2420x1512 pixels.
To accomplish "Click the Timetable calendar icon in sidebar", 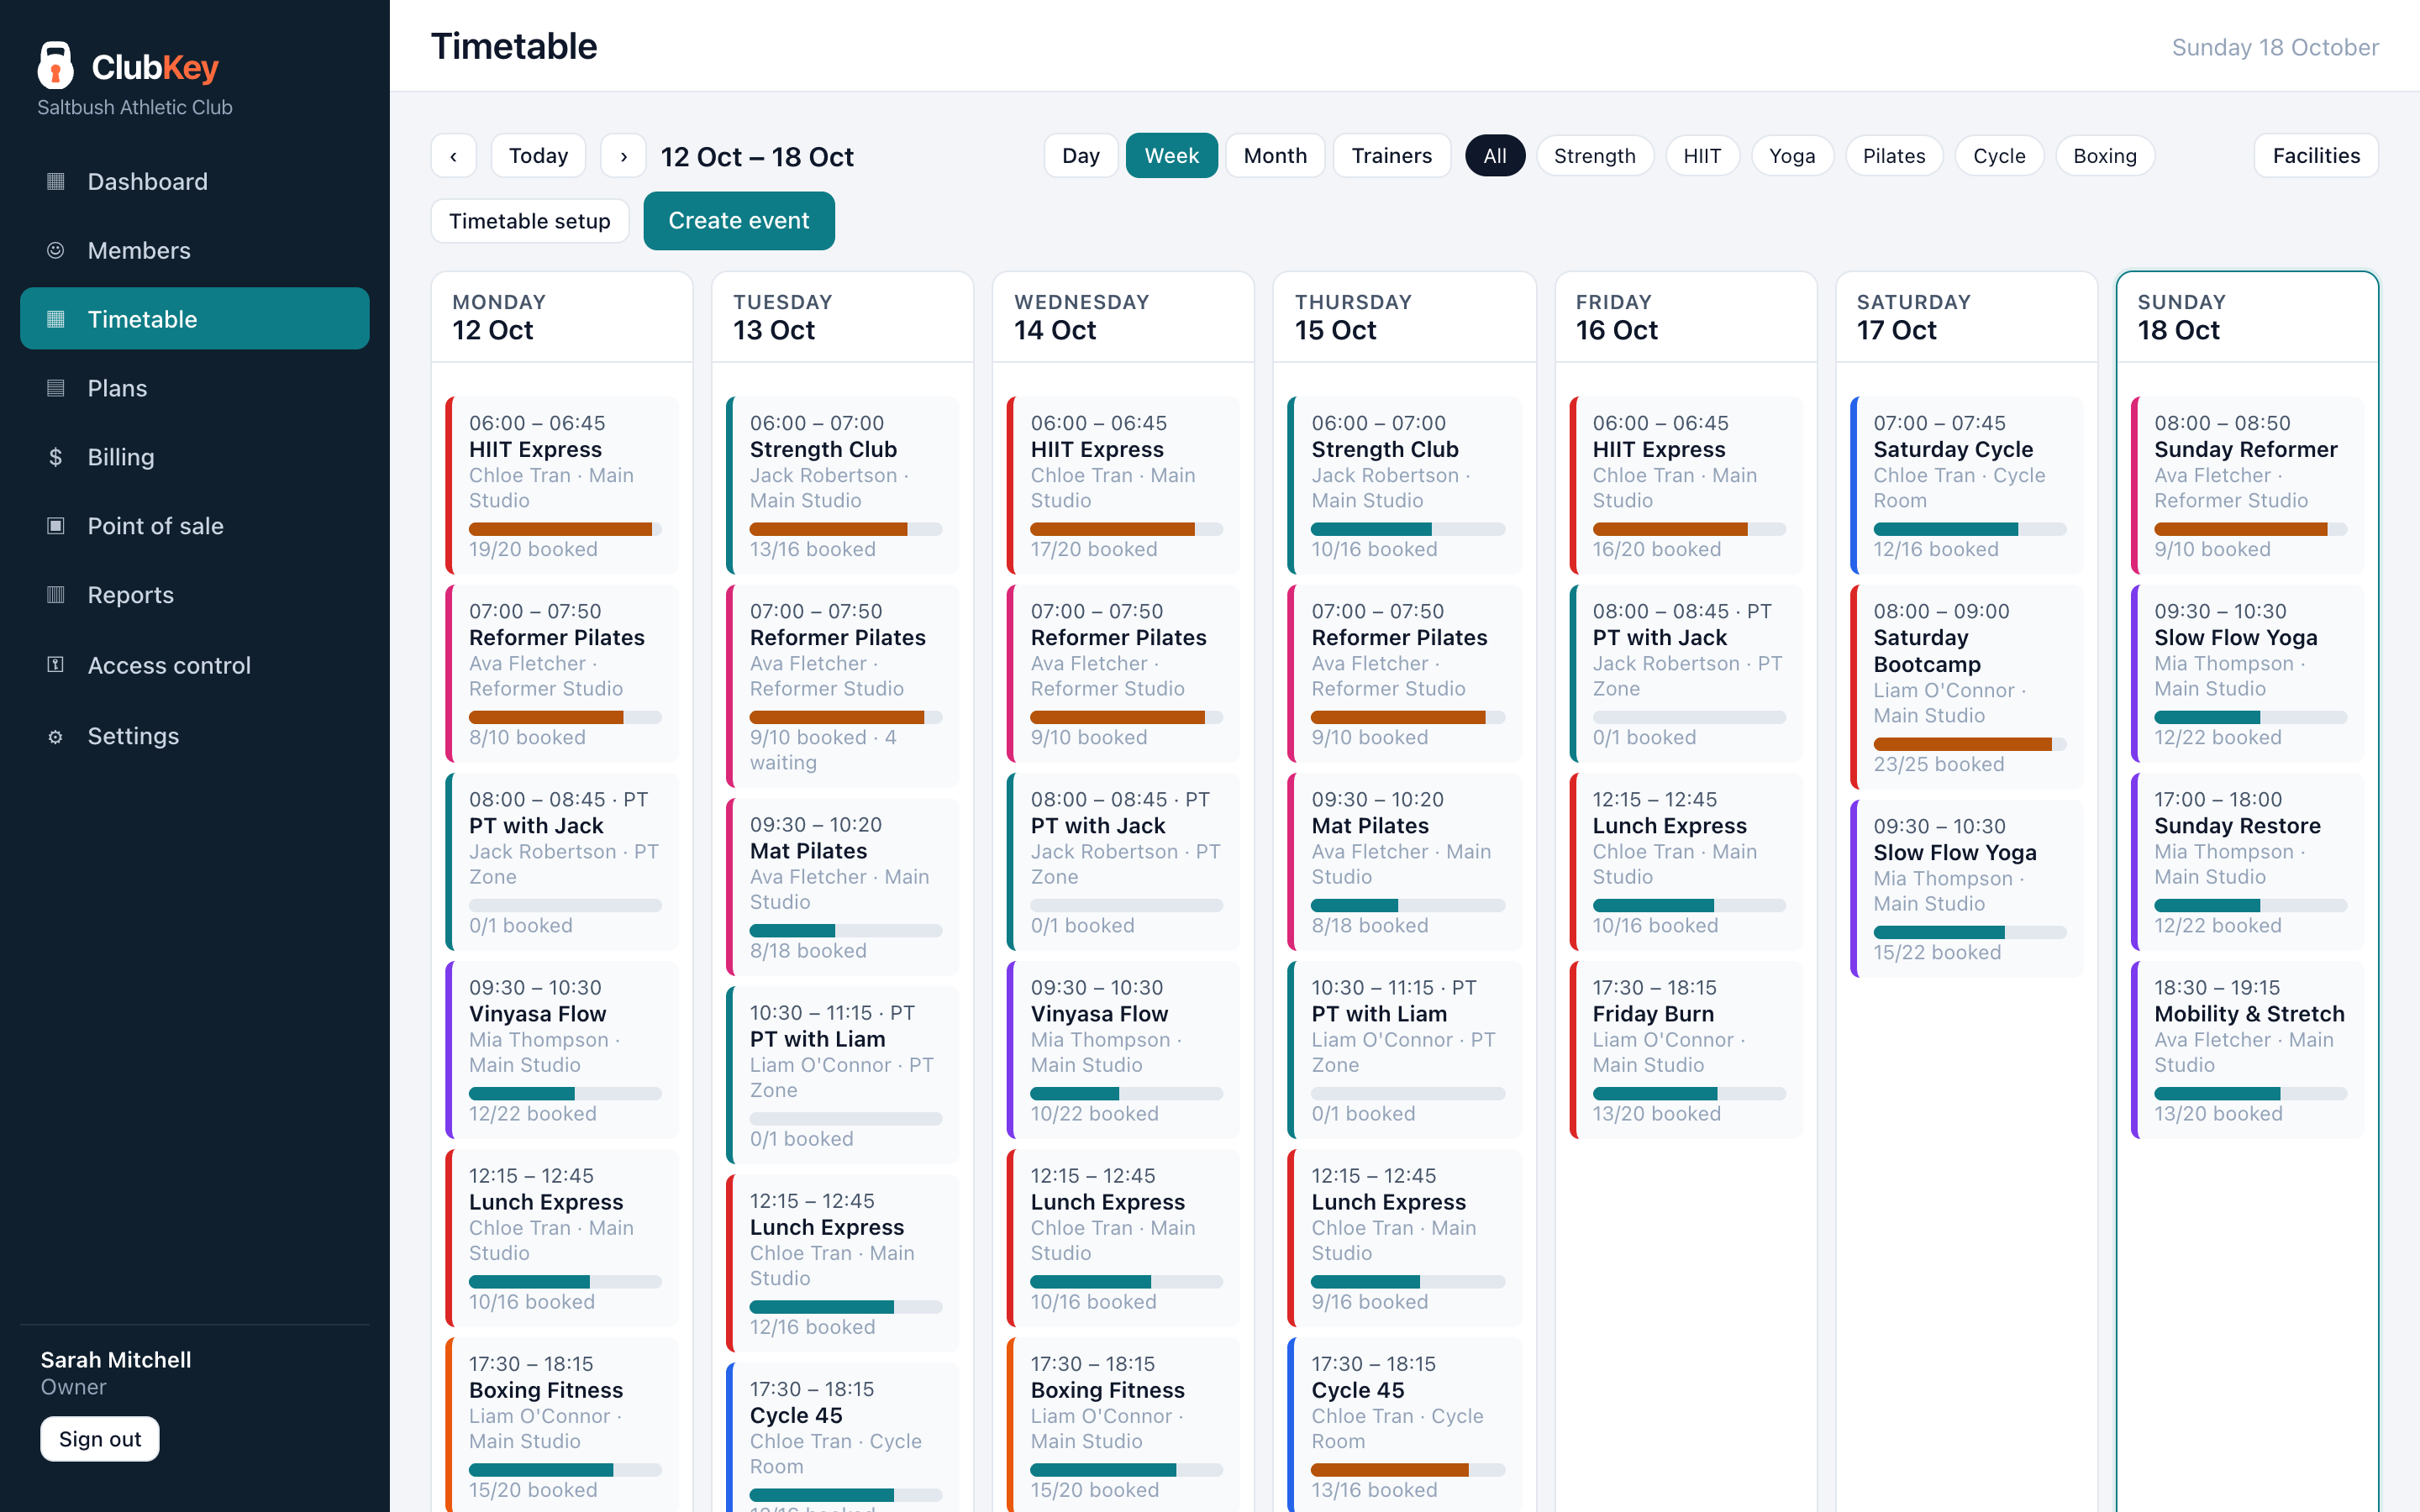I will [x=56, y=319].
